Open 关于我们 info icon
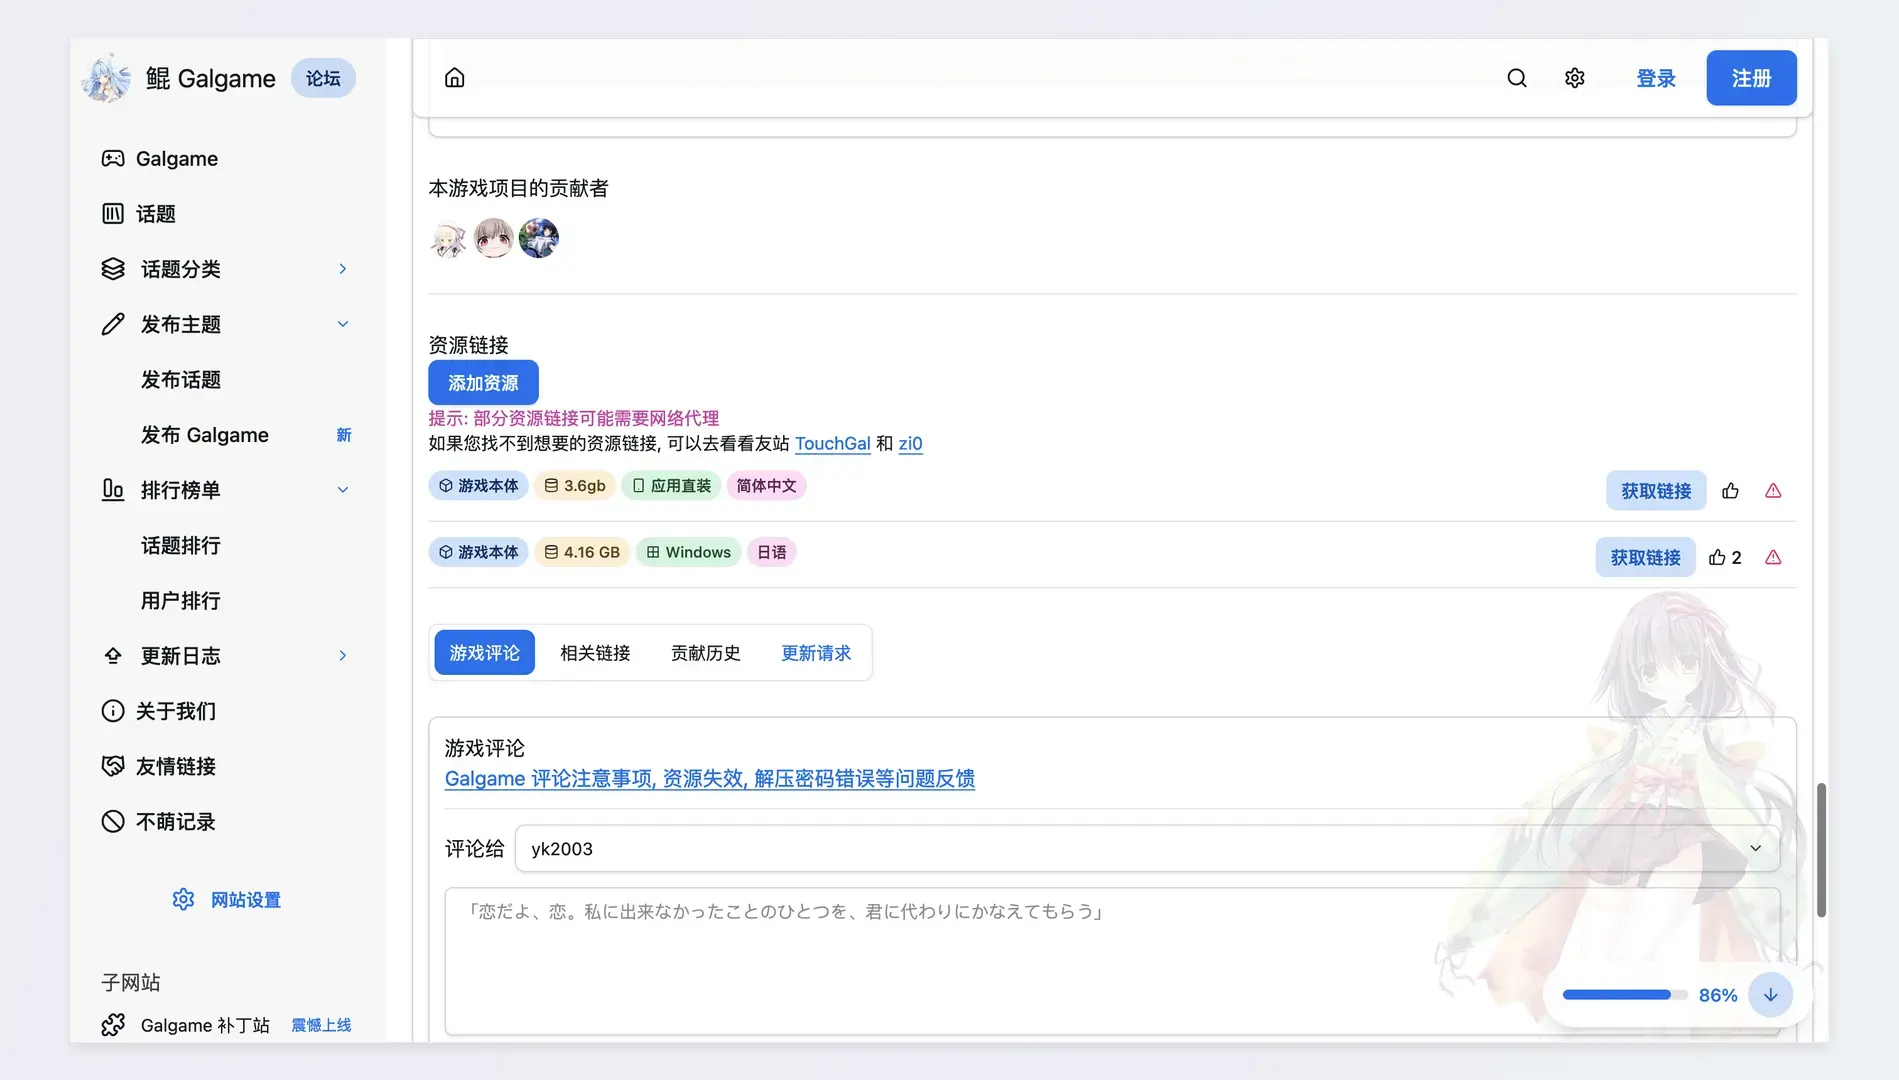This screenshot has height=1080, width=1899. [113, 711]
